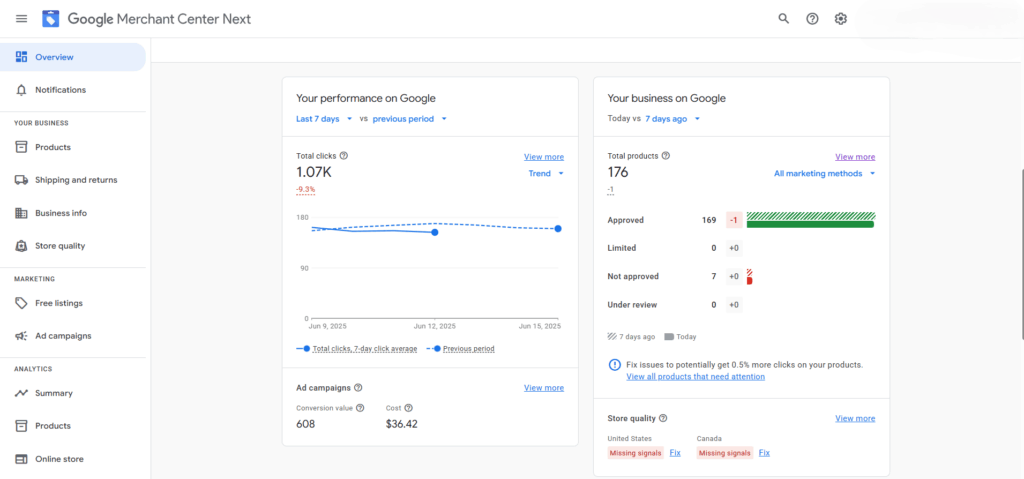Image resolution: width=1024 pixels, height=479 pixels.
Task: Click the help icon beside Store quality heading
Action: 663,418
